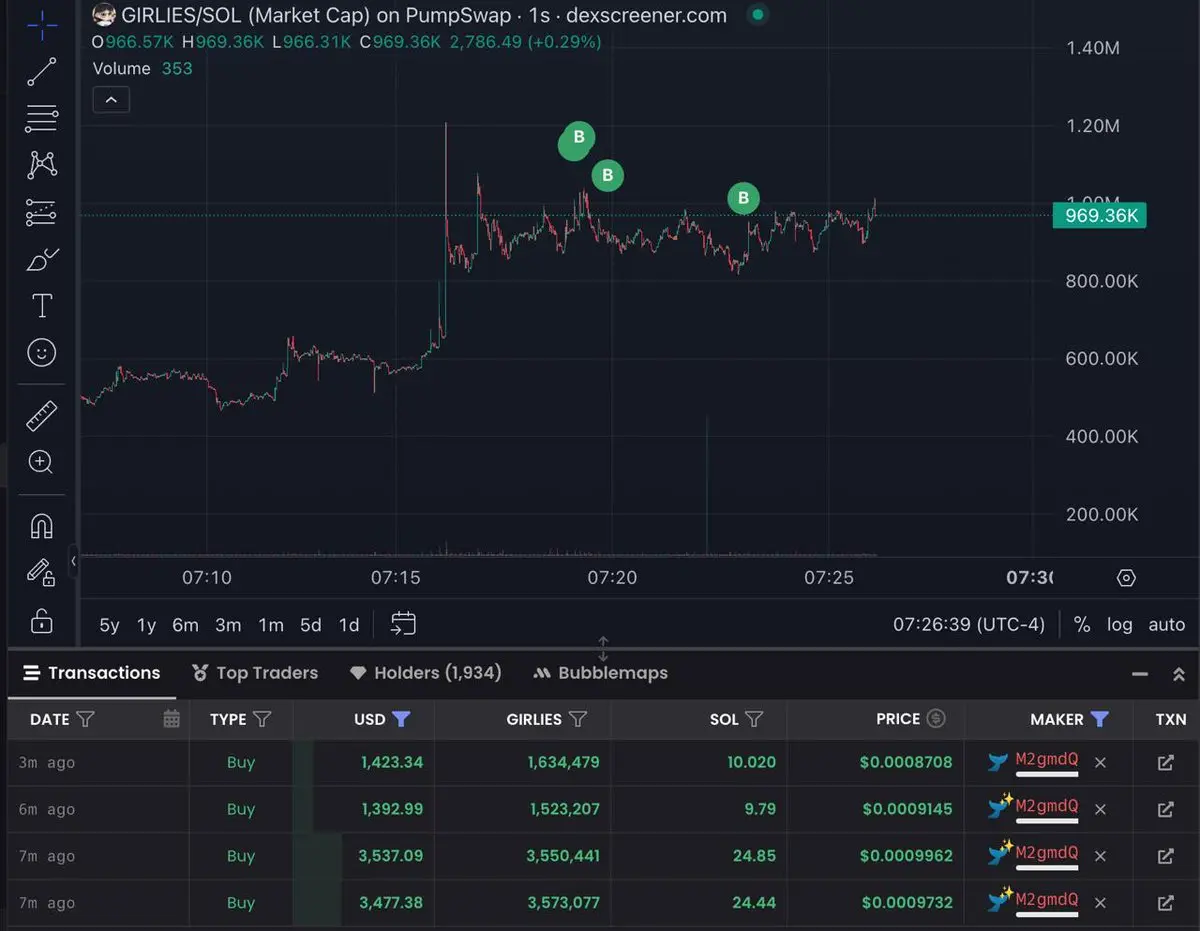Image resolution: width=1200 pixels, height=931 pixels.
Task: Open the SOL column filter
Action: coord(754,719)
